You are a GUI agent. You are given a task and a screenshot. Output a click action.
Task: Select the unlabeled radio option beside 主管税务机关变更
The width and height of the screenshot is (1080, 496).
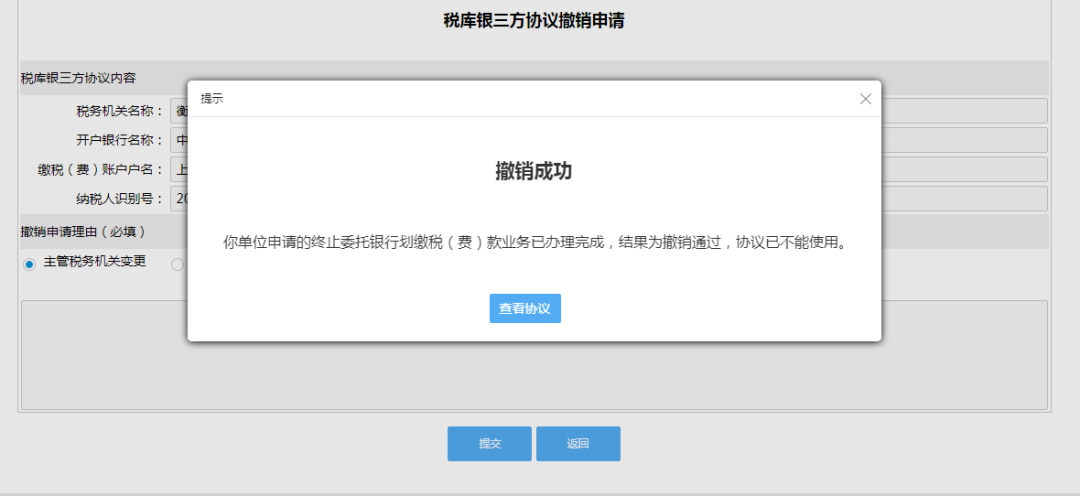click(x=177, y=265)
